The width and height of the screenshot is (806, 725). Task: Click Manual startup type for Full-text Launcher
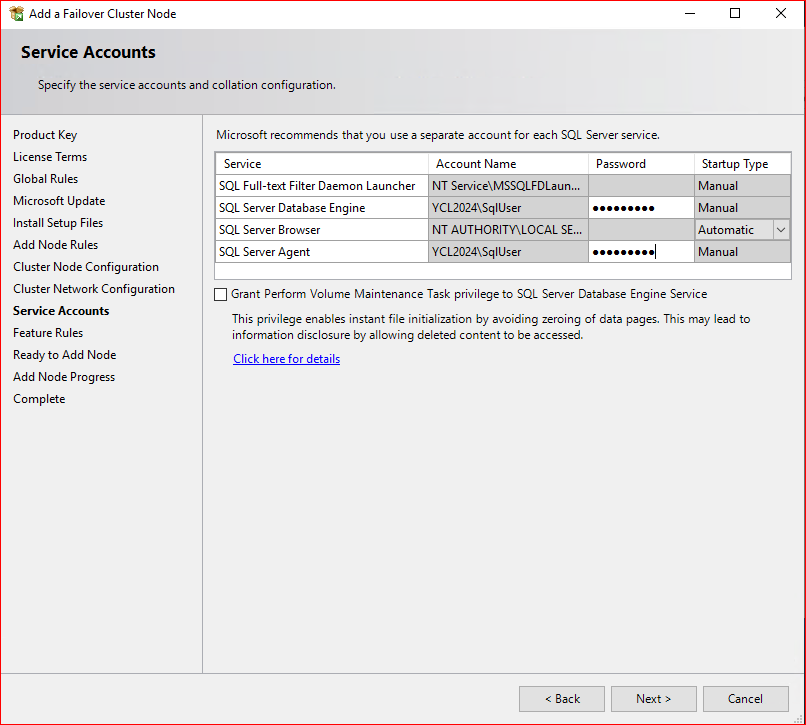(742, 186)
